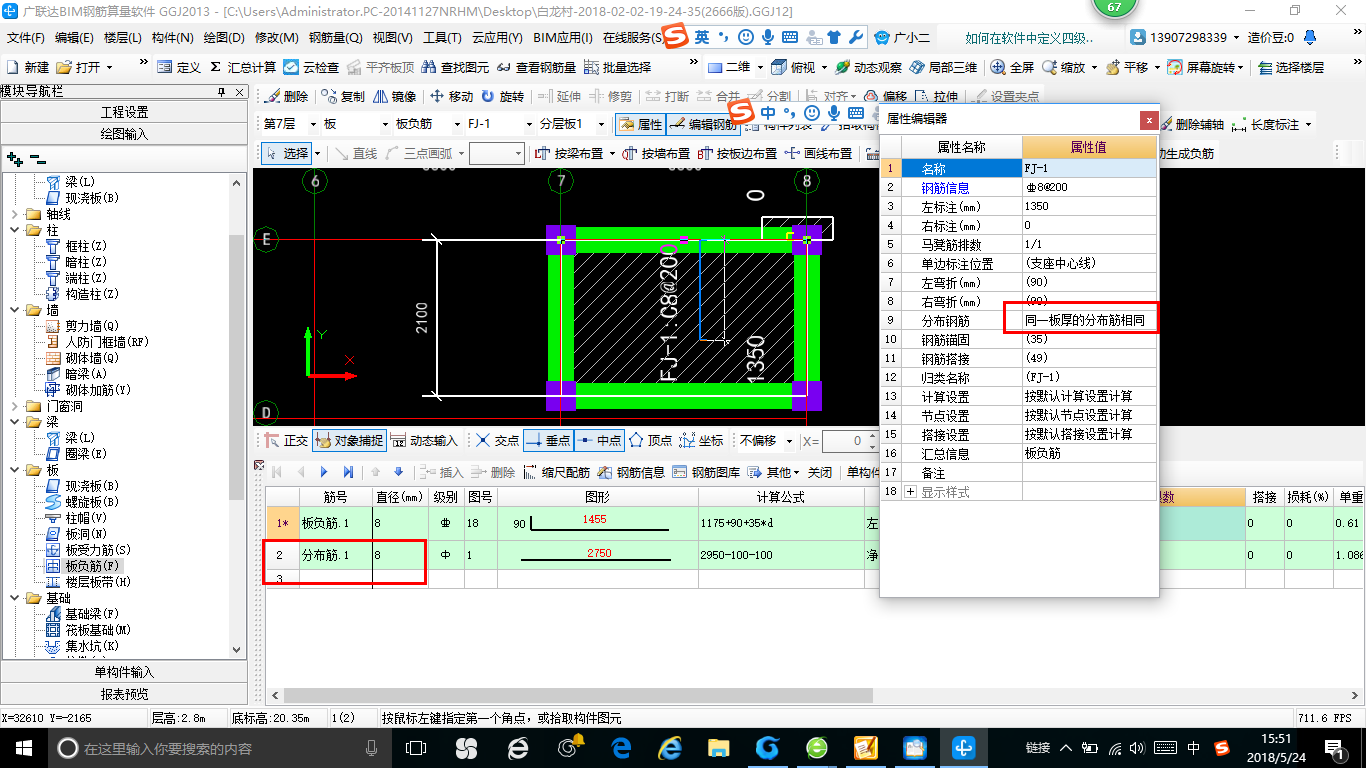Open 钢筋图库 rebar library
This screenshot has height=768, width=1366.
tap(706, 472)
